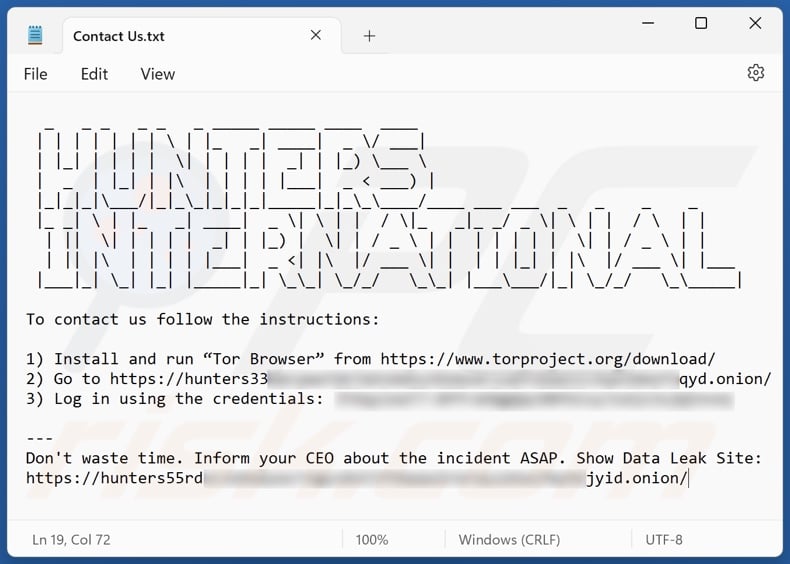The width and height of the screenshot is (790, 564).
Task: Select the Contact Us.txt tab
Action: pyautogui.click(x=202, y=35)
